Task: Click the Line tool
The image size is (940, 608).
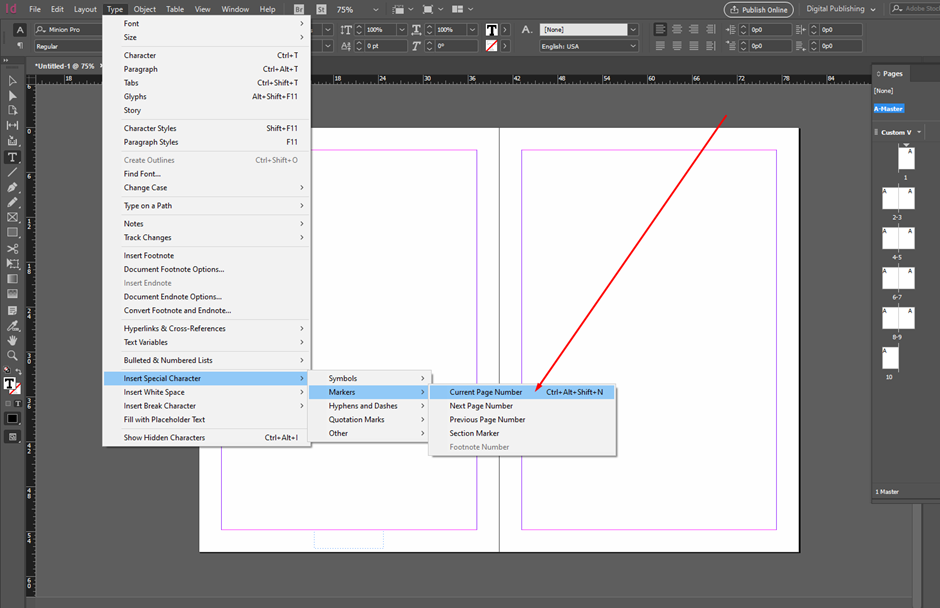Action: (x=13, y=172)
